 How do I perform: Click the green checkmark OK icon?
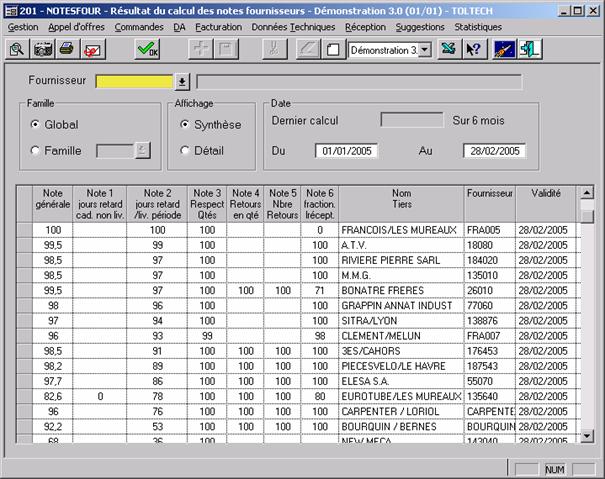coord(147,49)
